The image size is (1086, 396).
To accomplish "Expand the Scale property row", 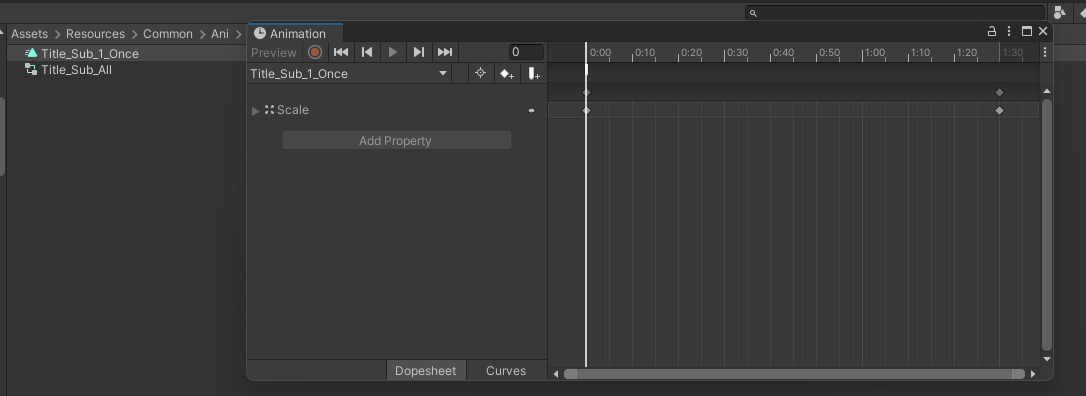I will pyautogui.click(x=256, y=110).
